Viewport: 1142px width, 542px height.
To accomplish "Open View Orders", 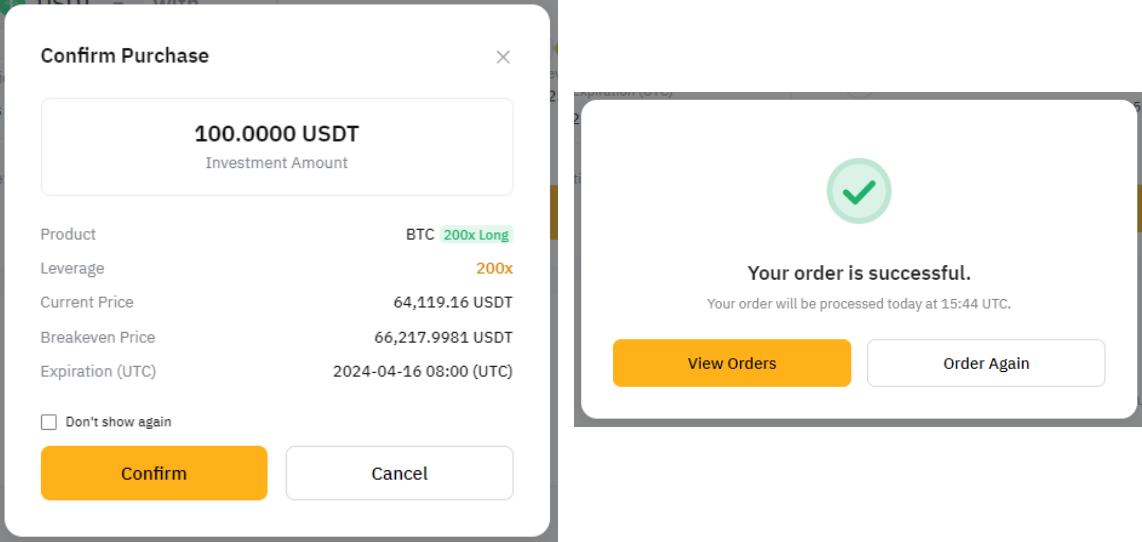I will tap(731, 363).
